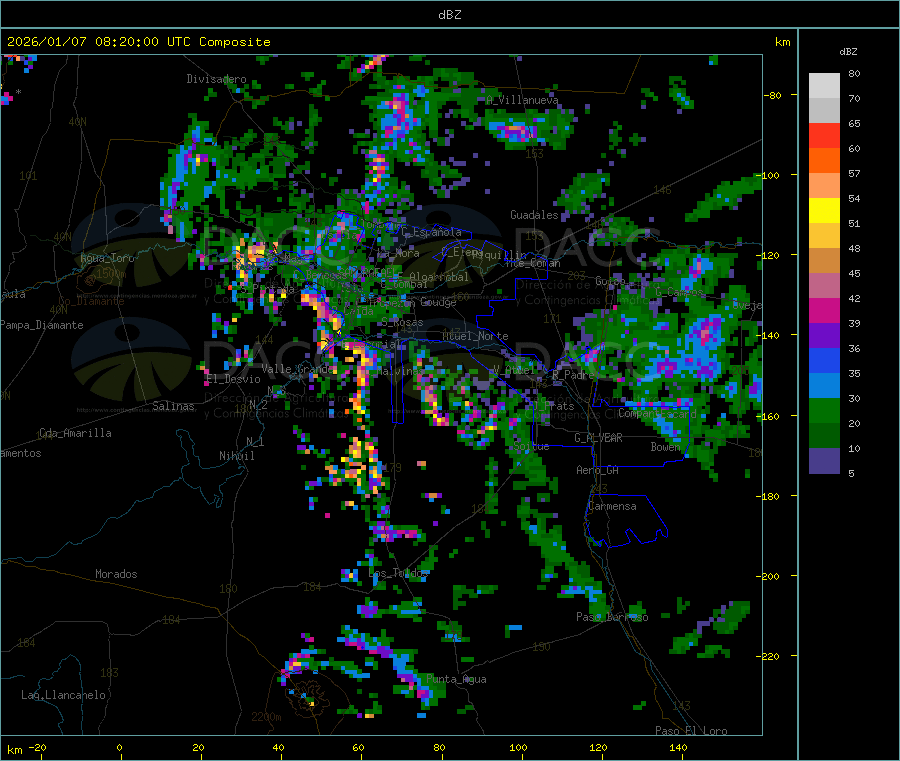Select the yellow 51-54 dBZ legend band
Image resolution: width=900 pixels, height=761 pixels.
[824, 211]
